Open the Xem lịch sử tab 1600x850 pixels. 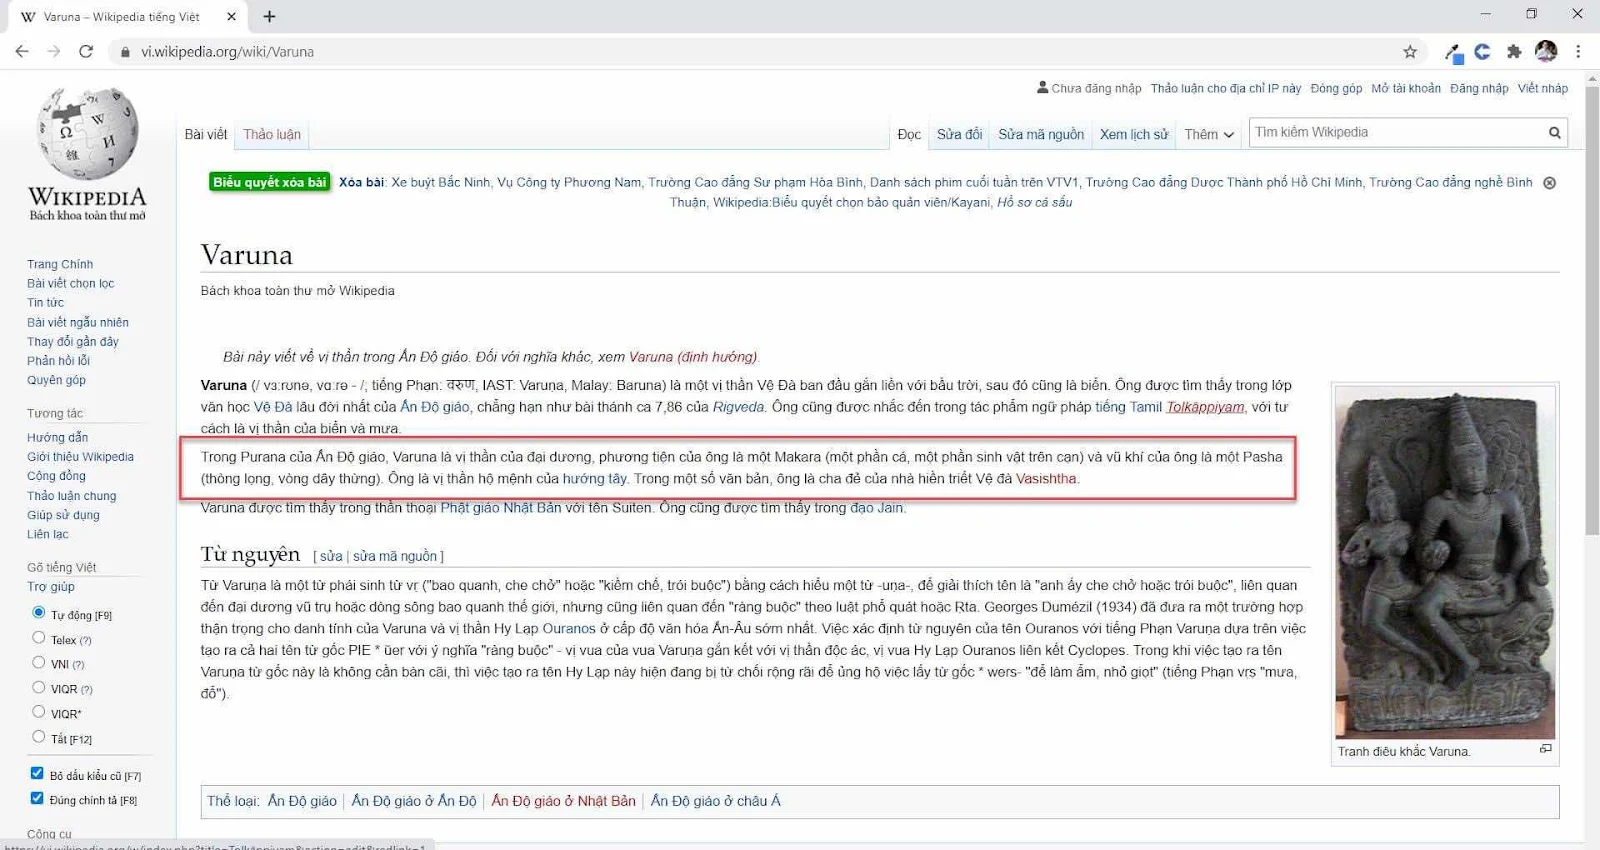pos(1134,134)
